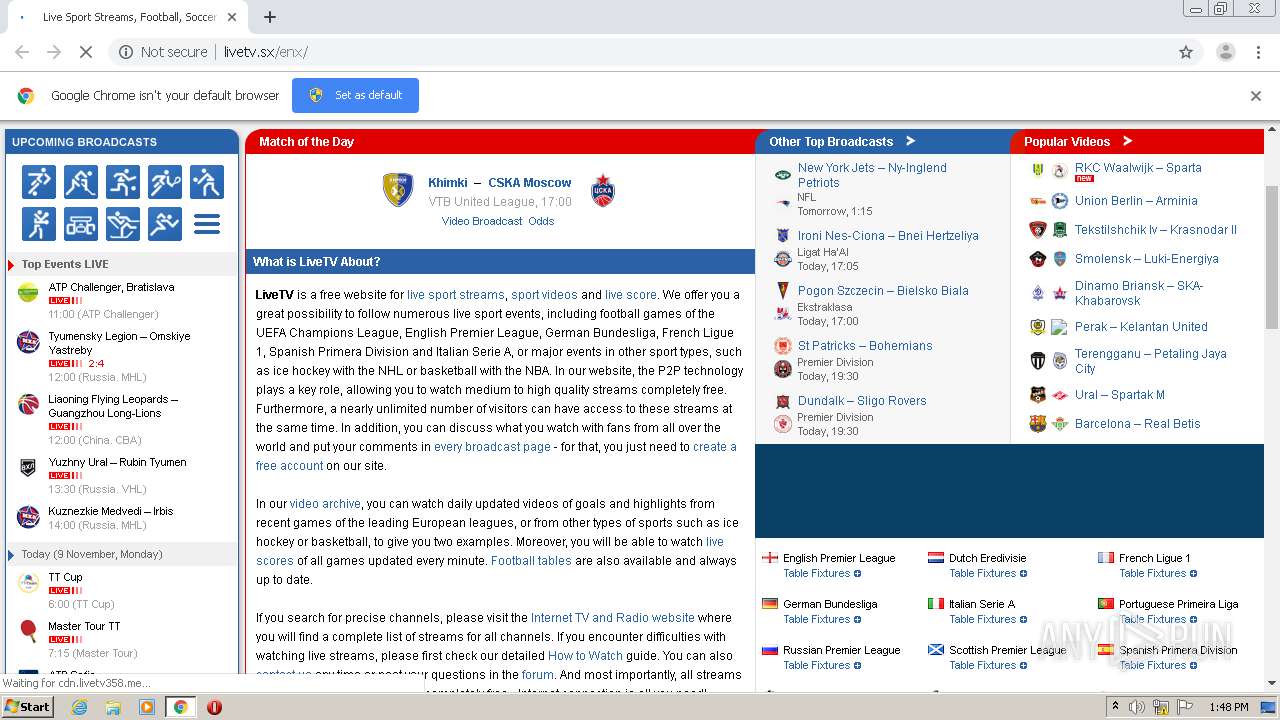Open the taskbar file explorer icon

pyautogui.click(x=113, y=707)
